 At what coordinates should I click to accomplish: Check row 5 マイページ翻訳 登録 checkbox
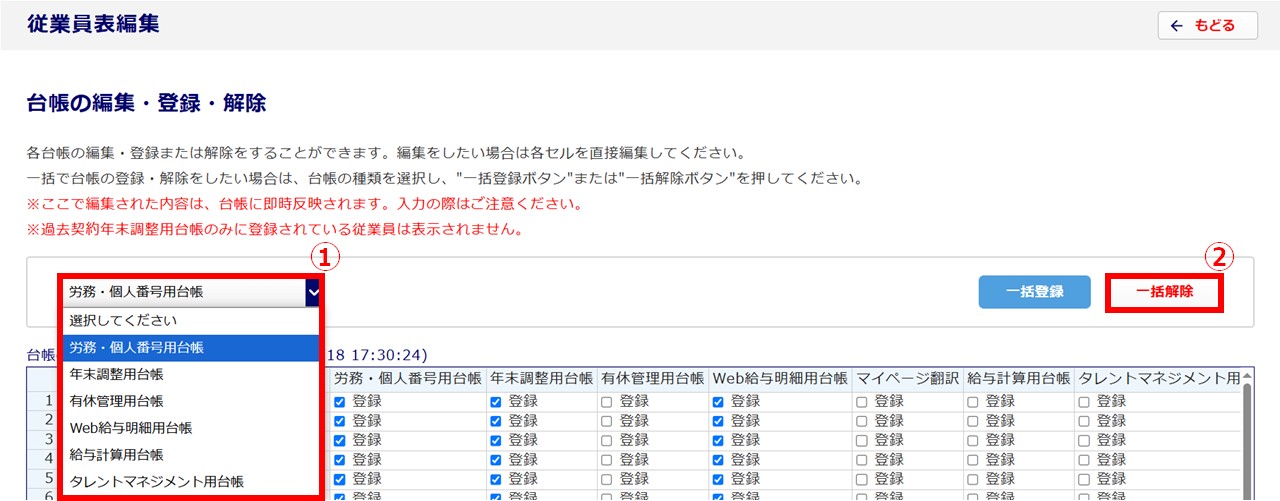[x=862, y=478]
